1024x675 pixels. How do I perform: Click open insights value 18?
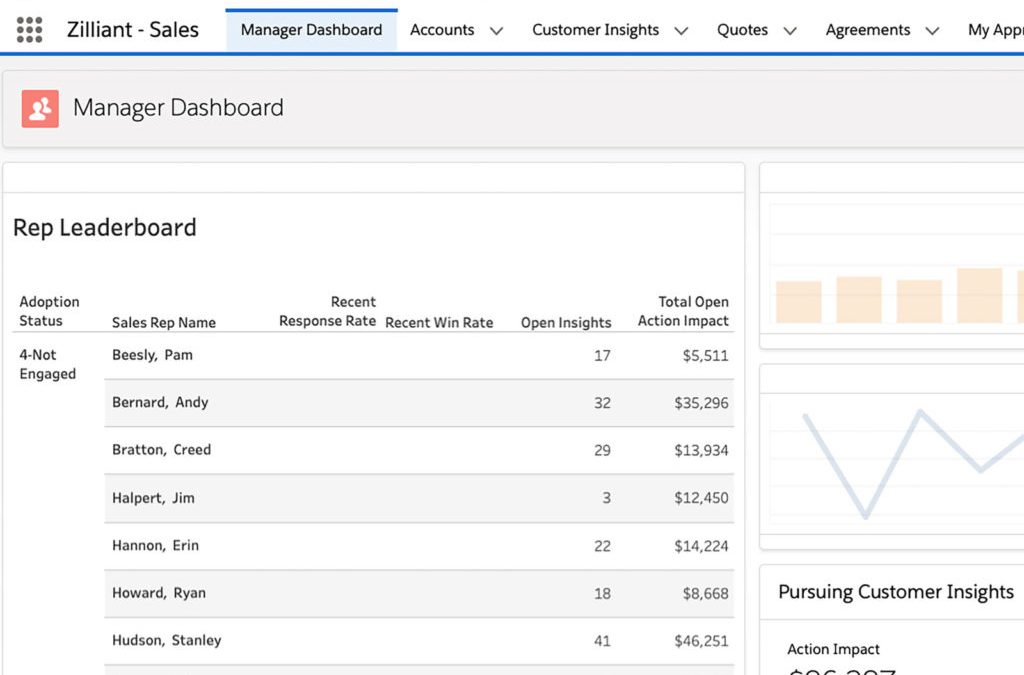pyautogui.click(x=602, y=593)
